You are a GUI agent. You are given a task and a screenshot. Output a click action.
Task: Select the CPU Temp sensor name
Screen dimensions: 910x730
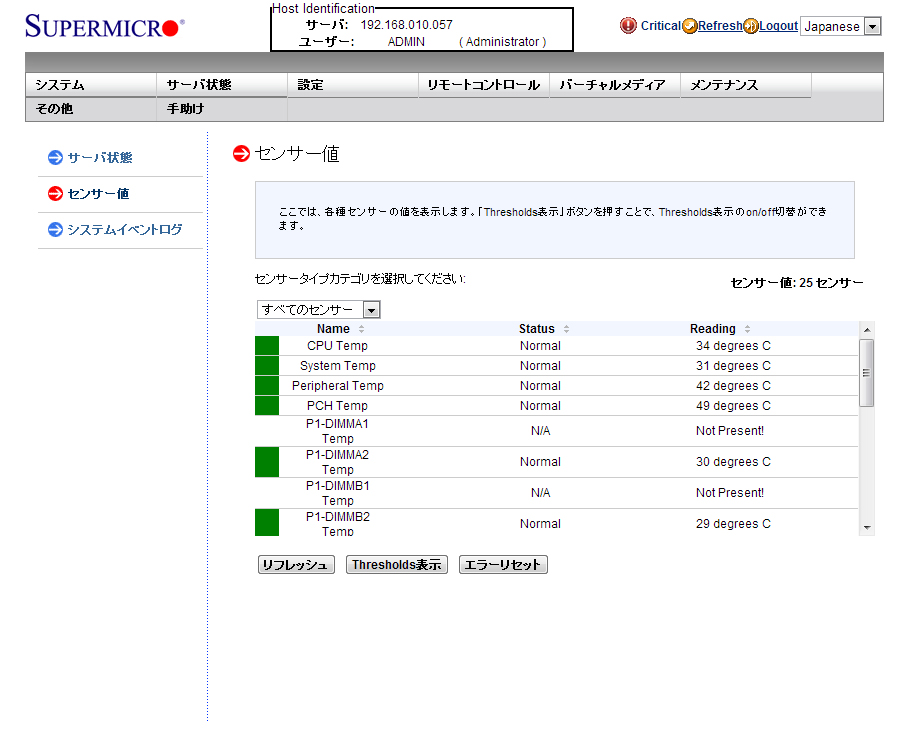337,346
